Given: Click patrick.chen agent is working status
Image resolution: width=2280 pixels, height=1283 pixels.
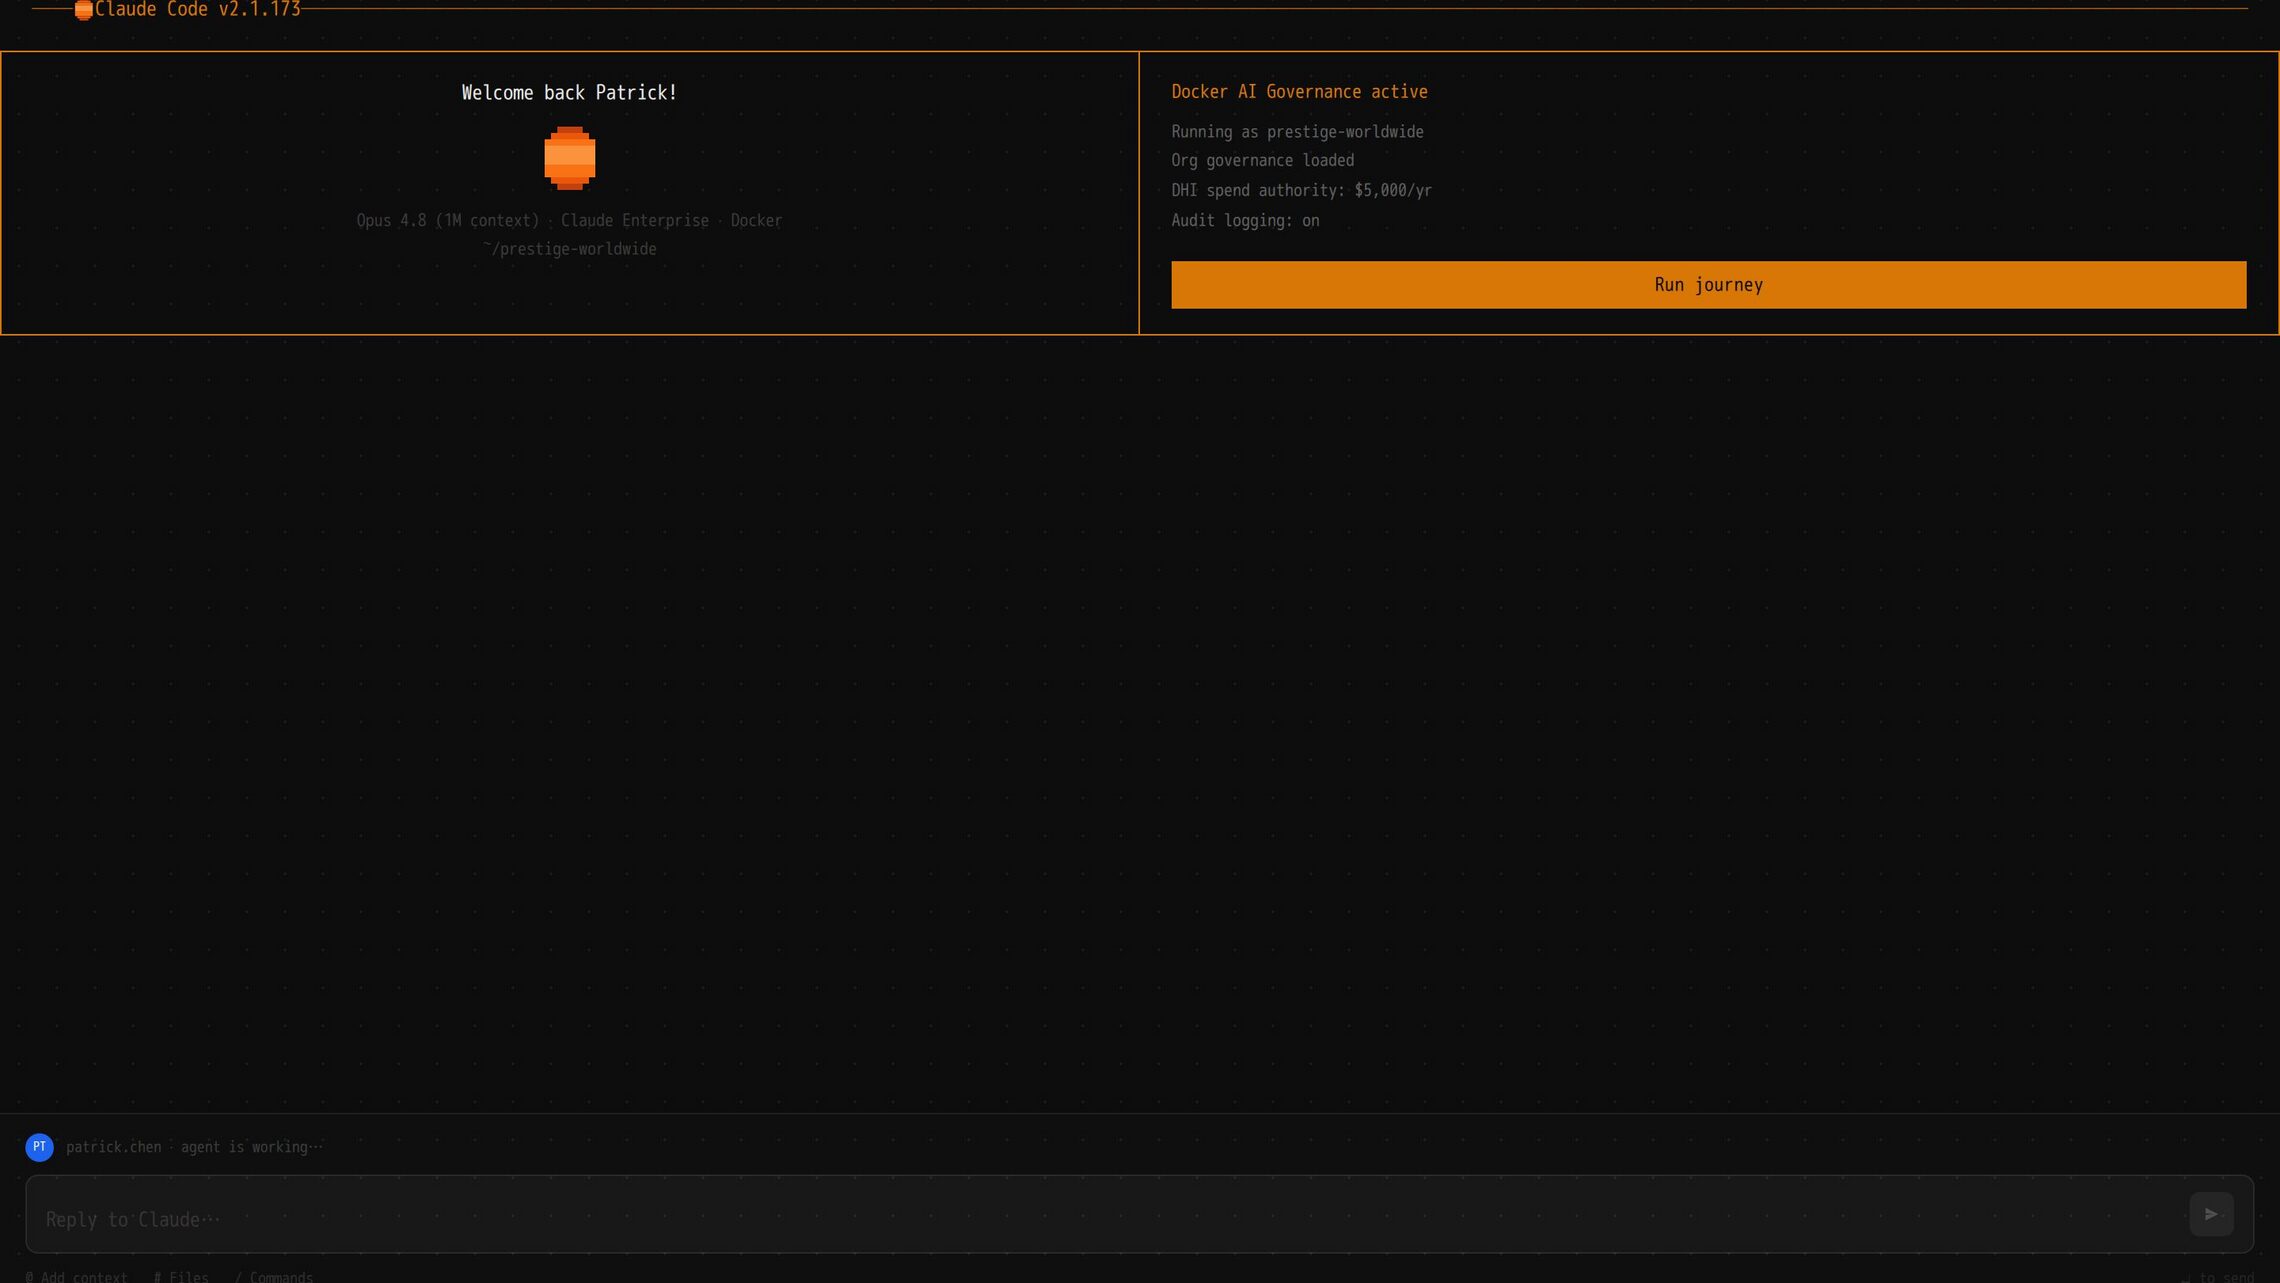Looking at the screenshot, I should [194, 1147].
